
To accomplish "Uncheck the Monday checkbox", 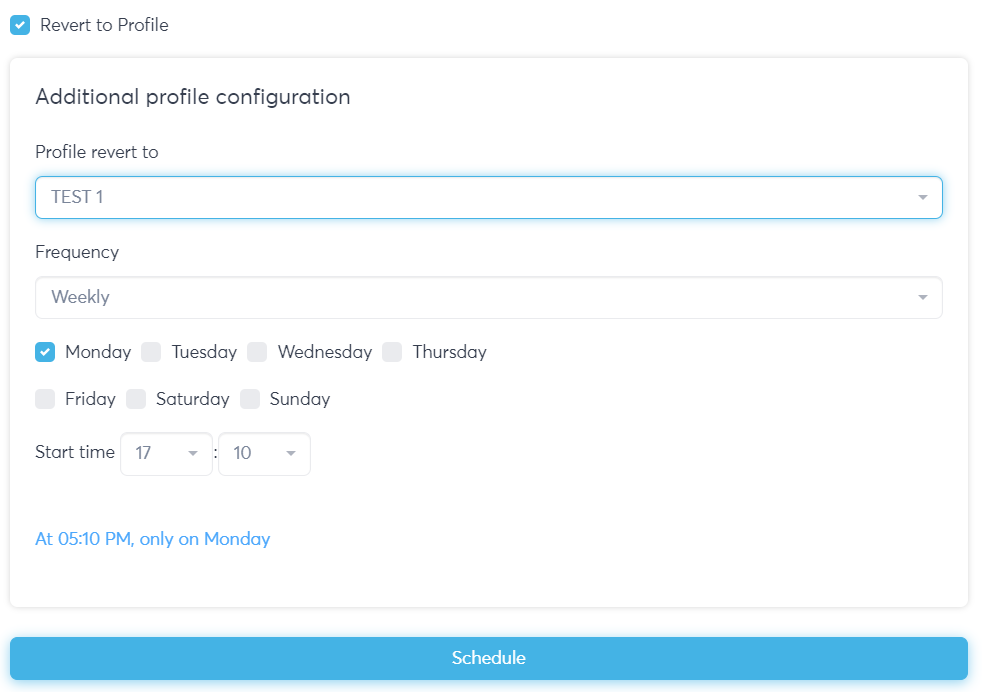I will pyautogui.click(x=45, y=352).
